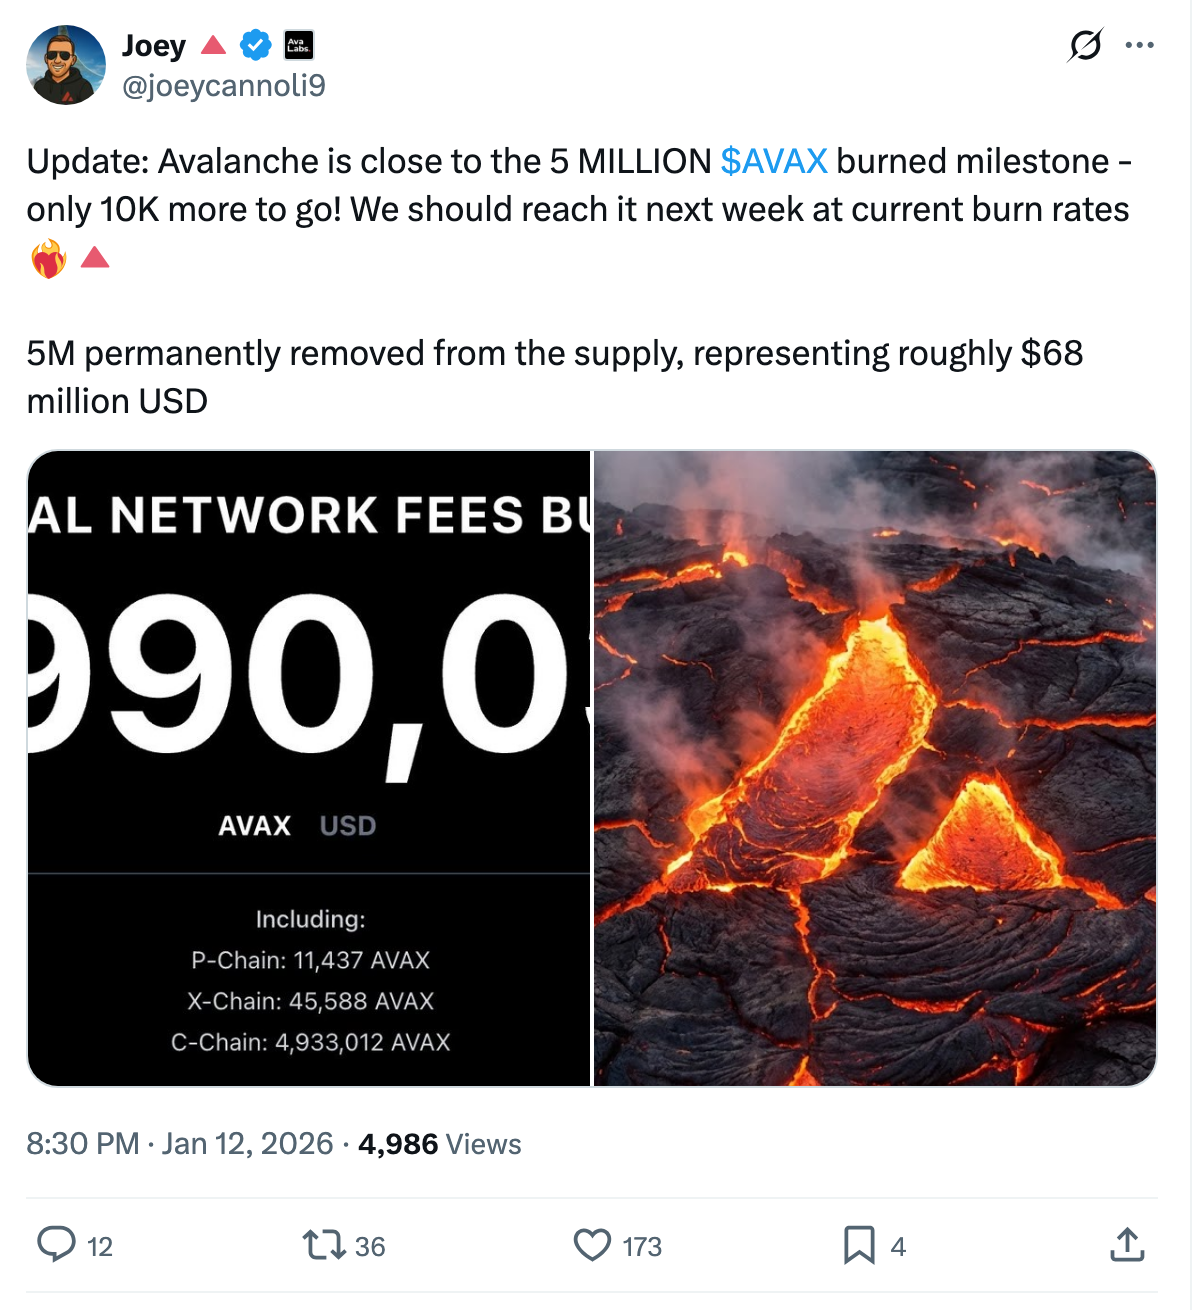Open the $AVAX cashtag page
1194x1310 pixels.
point(773,160)
